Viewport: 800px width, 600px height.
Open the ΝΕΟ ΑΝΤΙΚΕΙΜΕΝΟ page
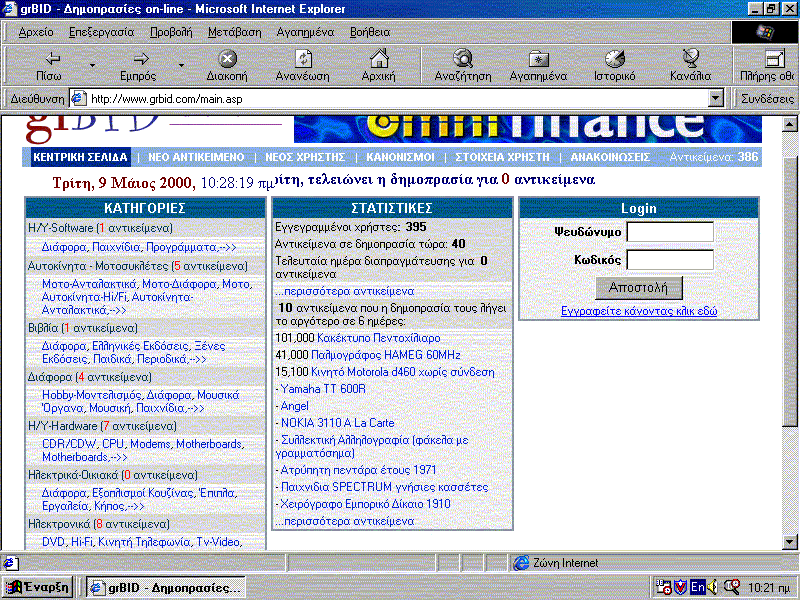point(196,157)
